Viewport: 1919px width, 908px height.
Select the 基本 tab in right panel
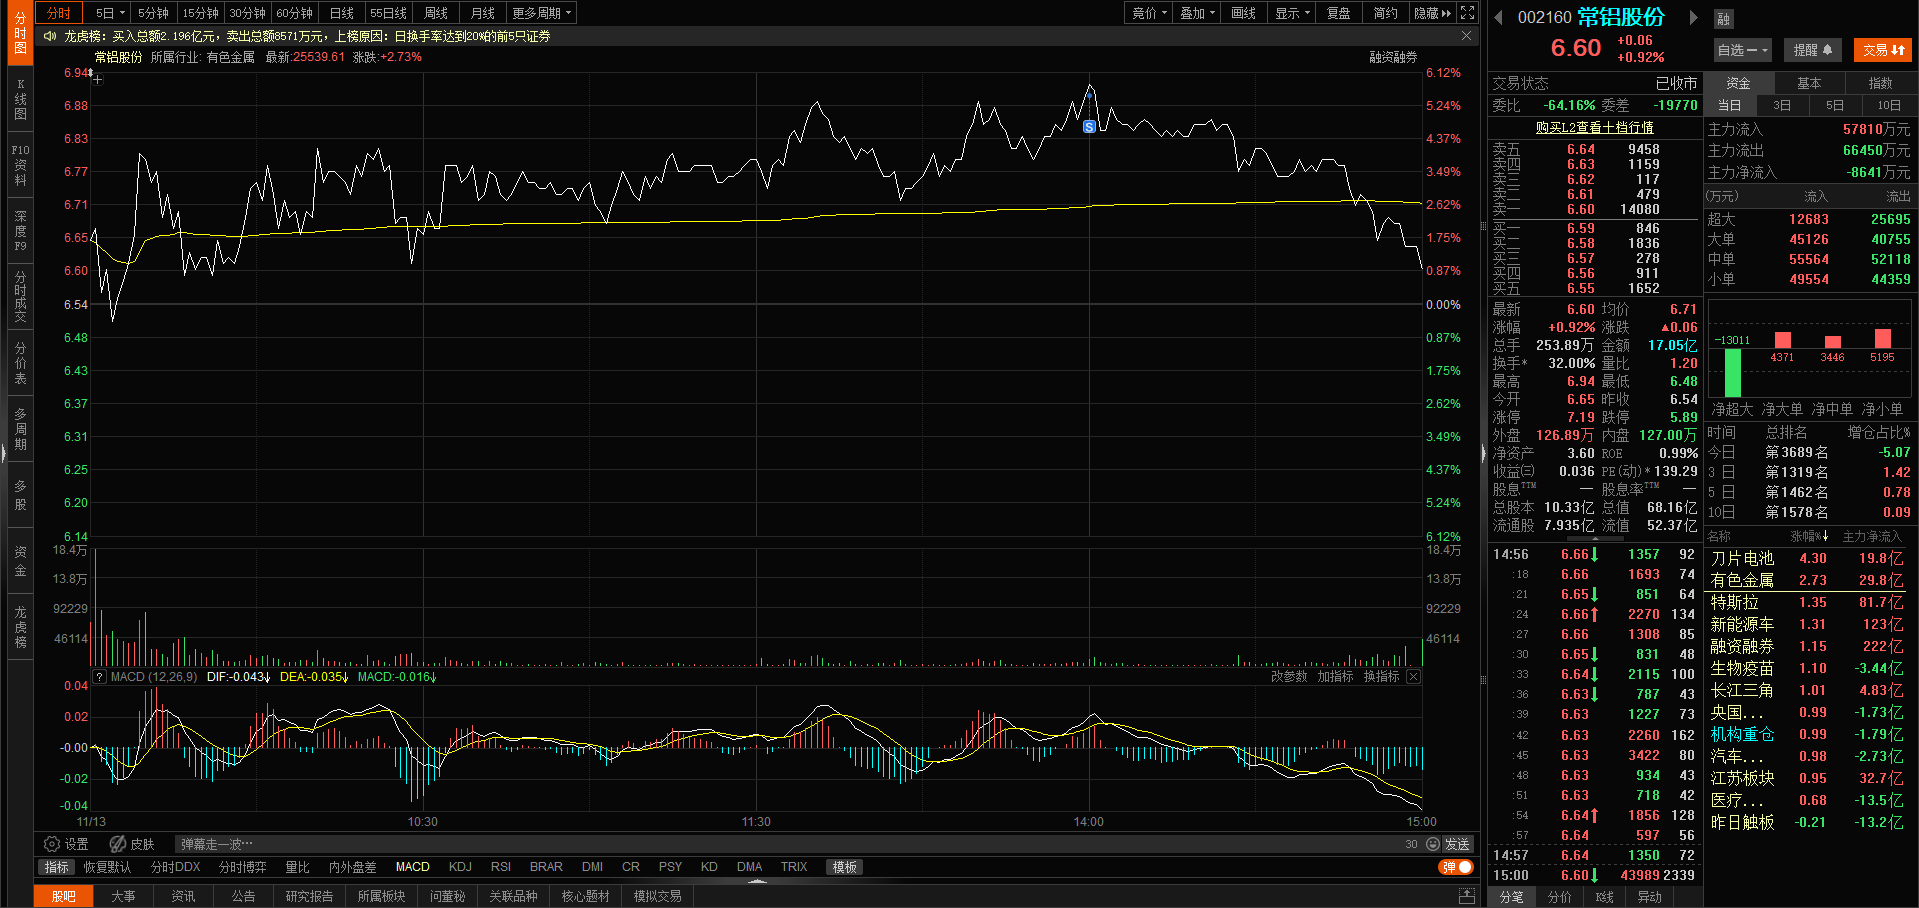(1809, 83)
